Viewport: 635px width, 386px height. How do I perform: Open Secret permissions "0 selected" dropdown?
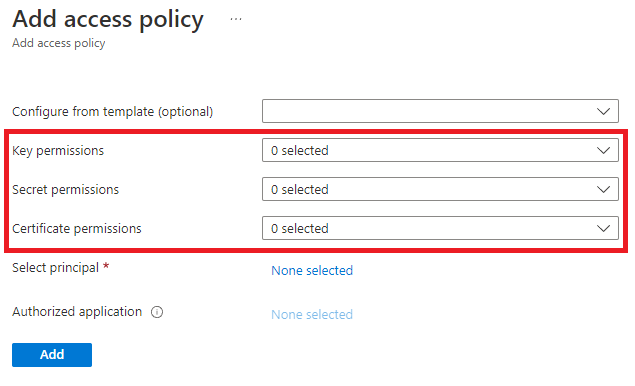point(440,189)
